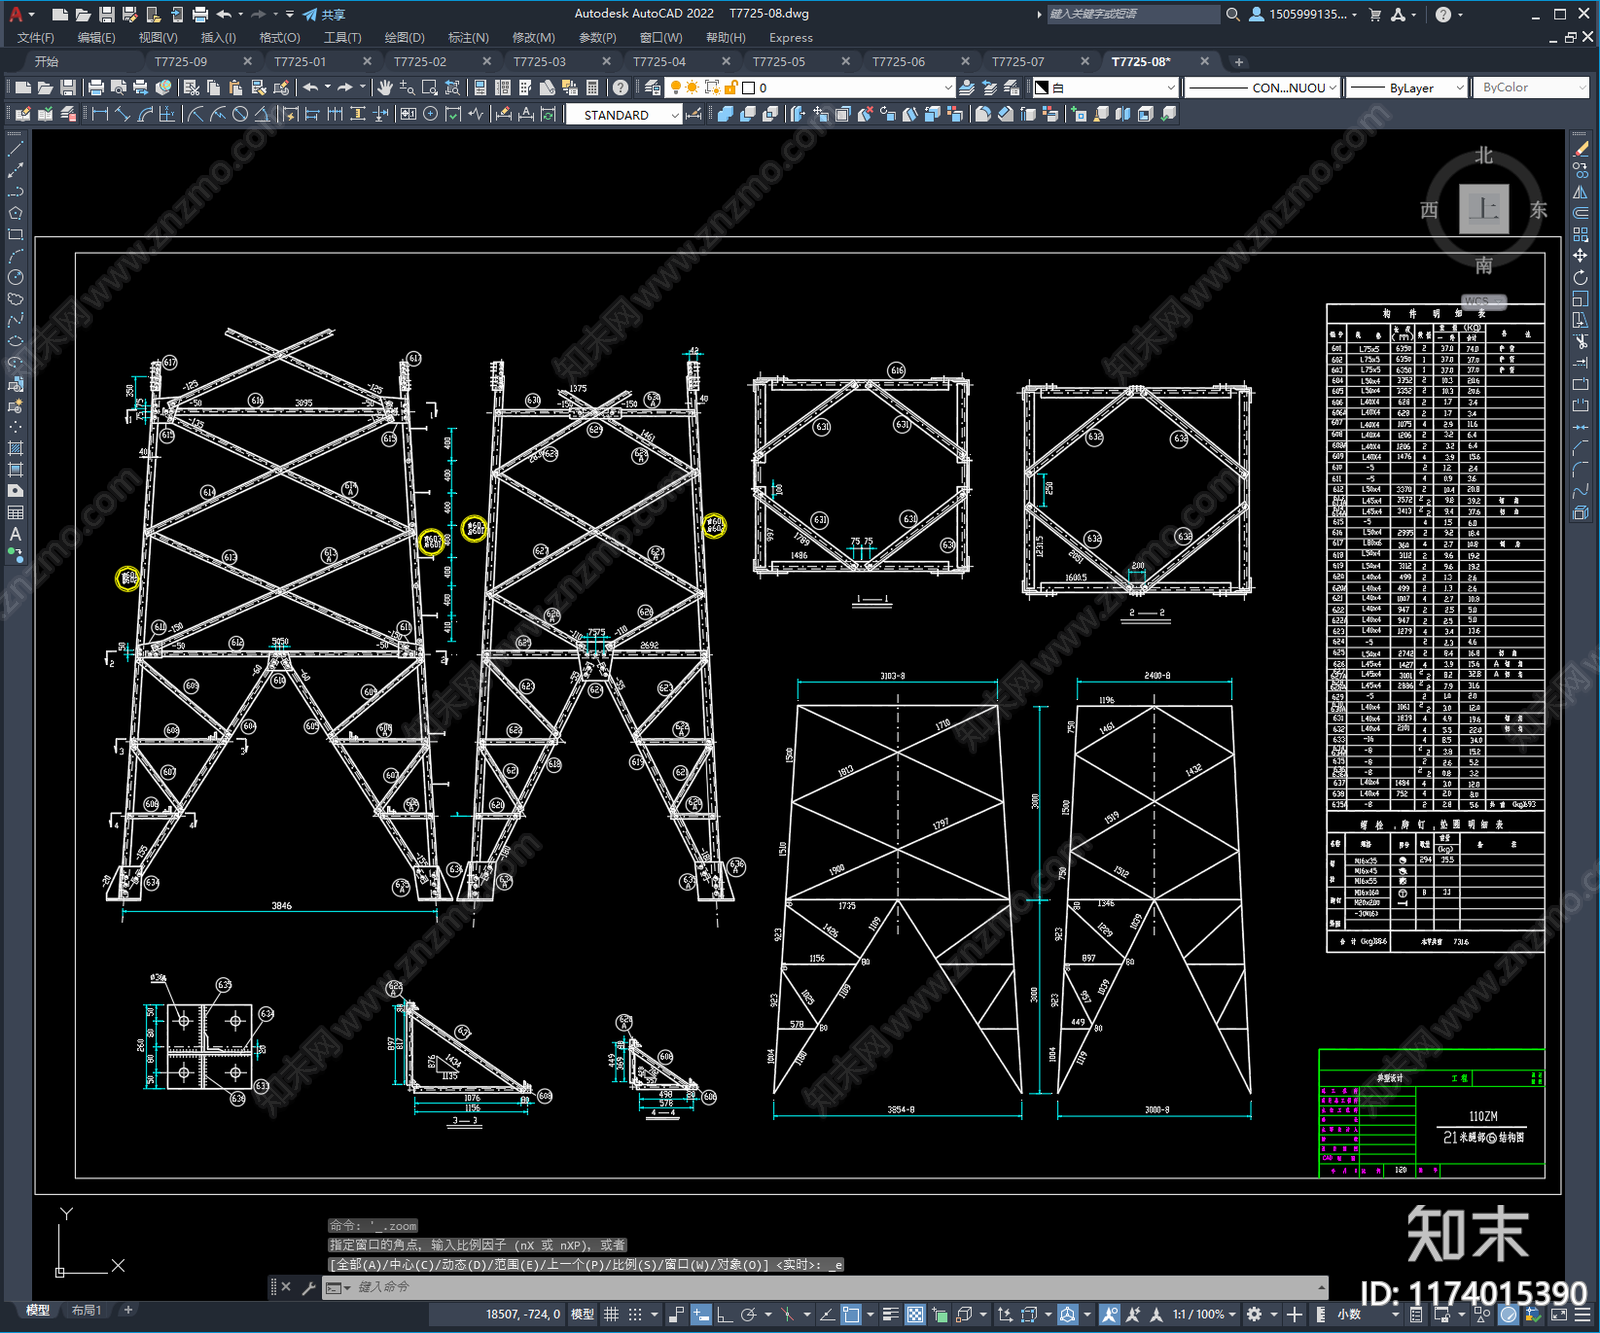Switch to the T7725-03 drawing tab

click(540, 62)
